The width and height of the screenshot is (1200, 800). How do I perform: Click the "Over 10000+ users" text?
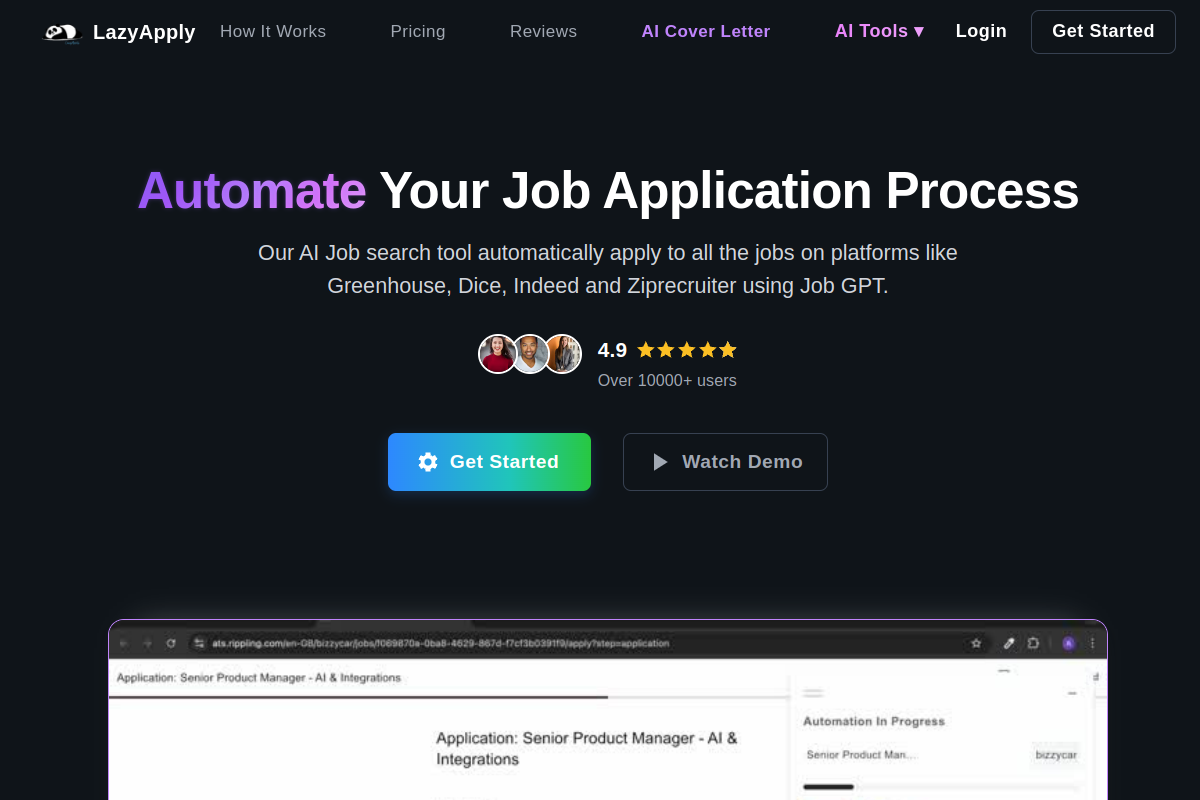667,381
